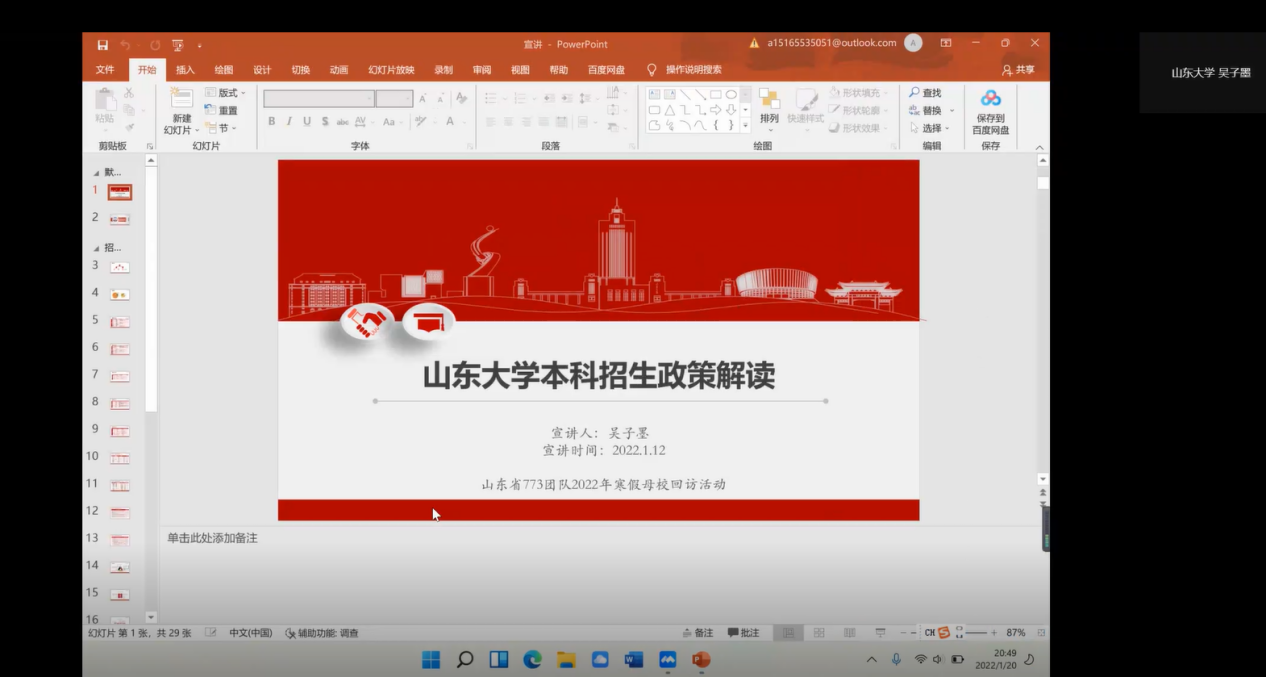The image size is (1266, 677).
Task: Open the Insert (插入) ribbon tab
Action: (185, 70)
